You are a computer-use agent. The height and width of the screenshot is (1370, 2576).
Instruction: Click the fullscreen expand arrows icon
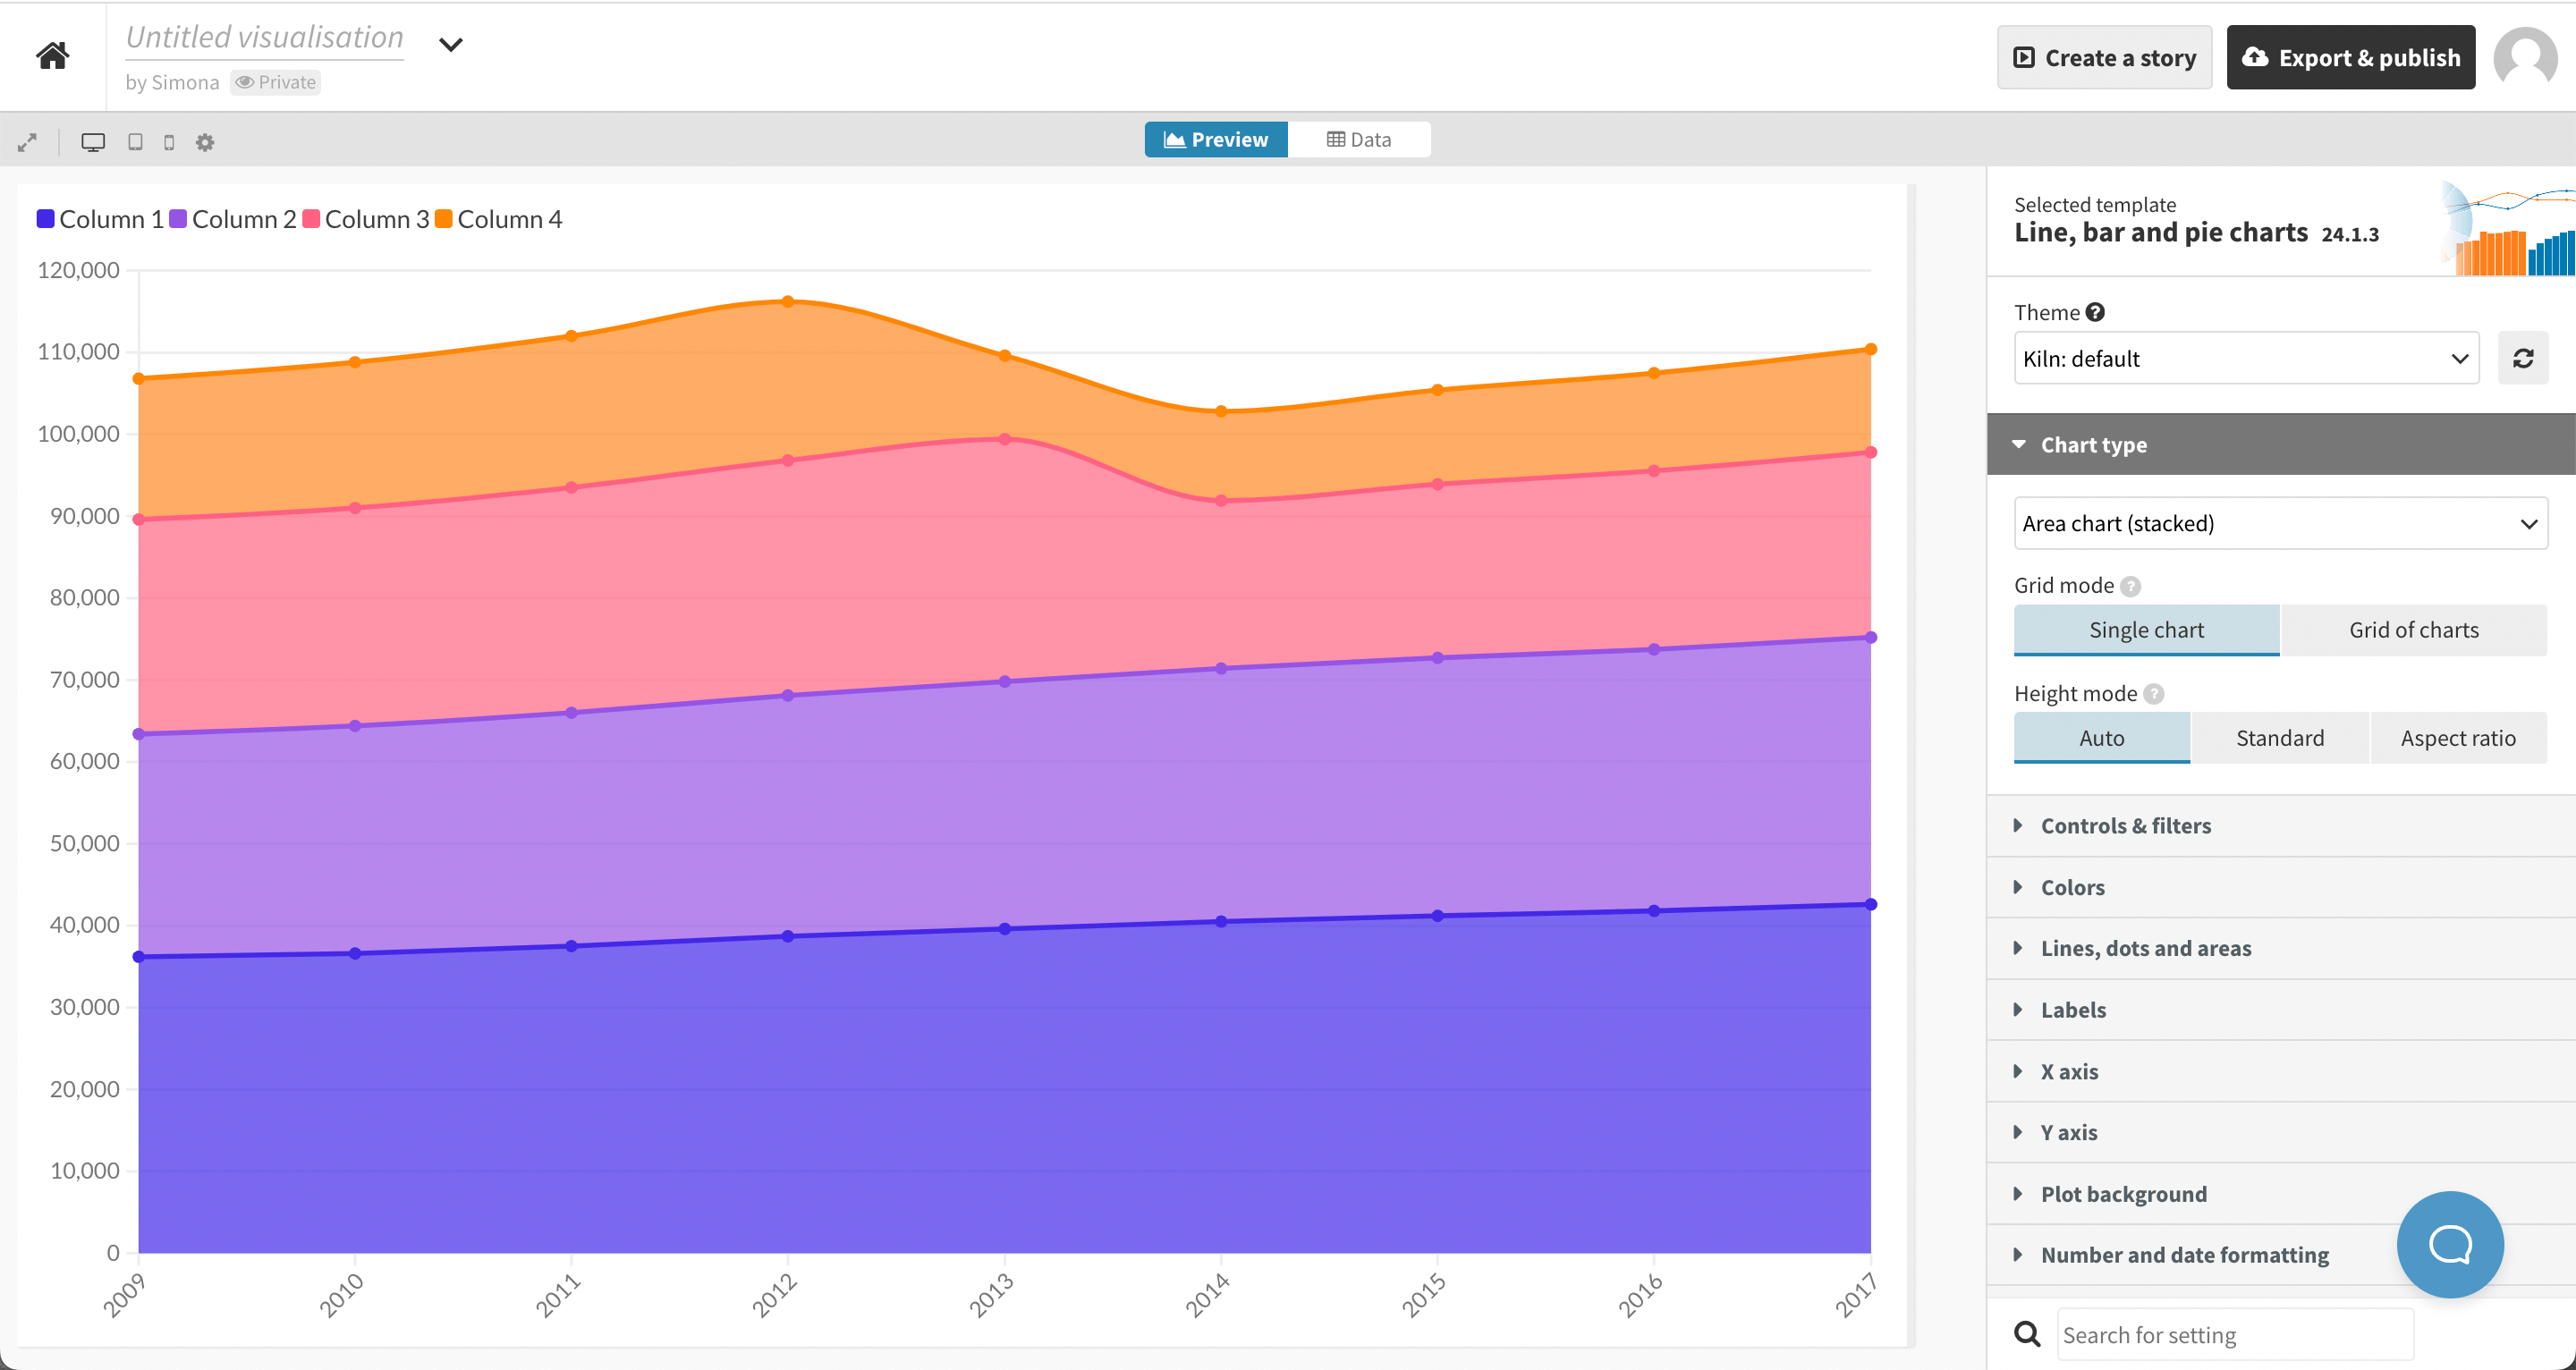click(27, 142)
